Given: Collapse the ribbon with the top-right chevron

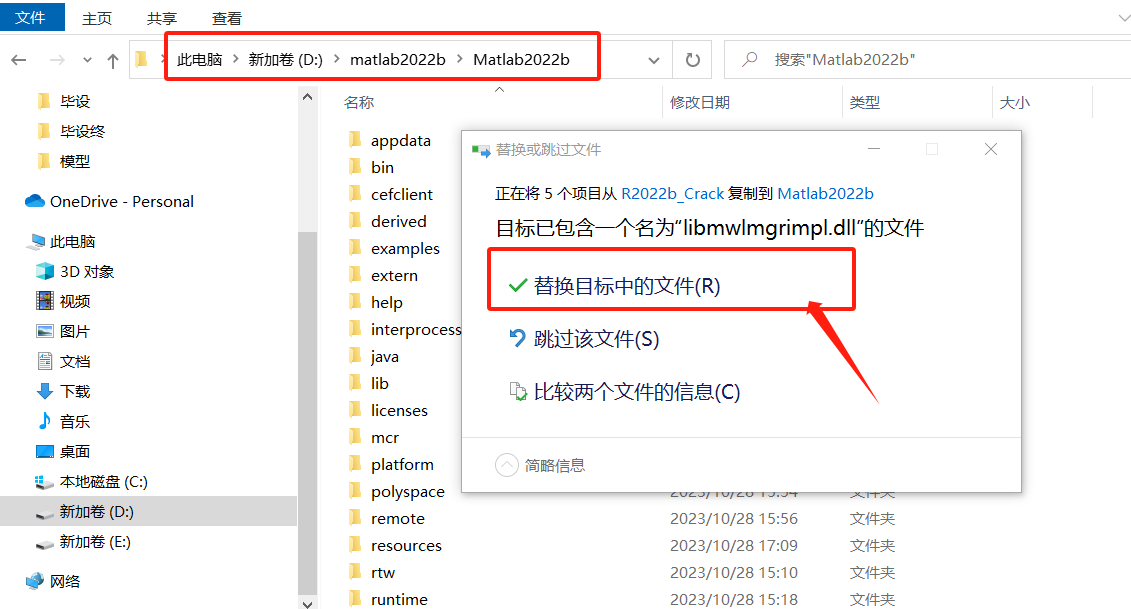Looking at the screenshot, I should [1124, 17].
